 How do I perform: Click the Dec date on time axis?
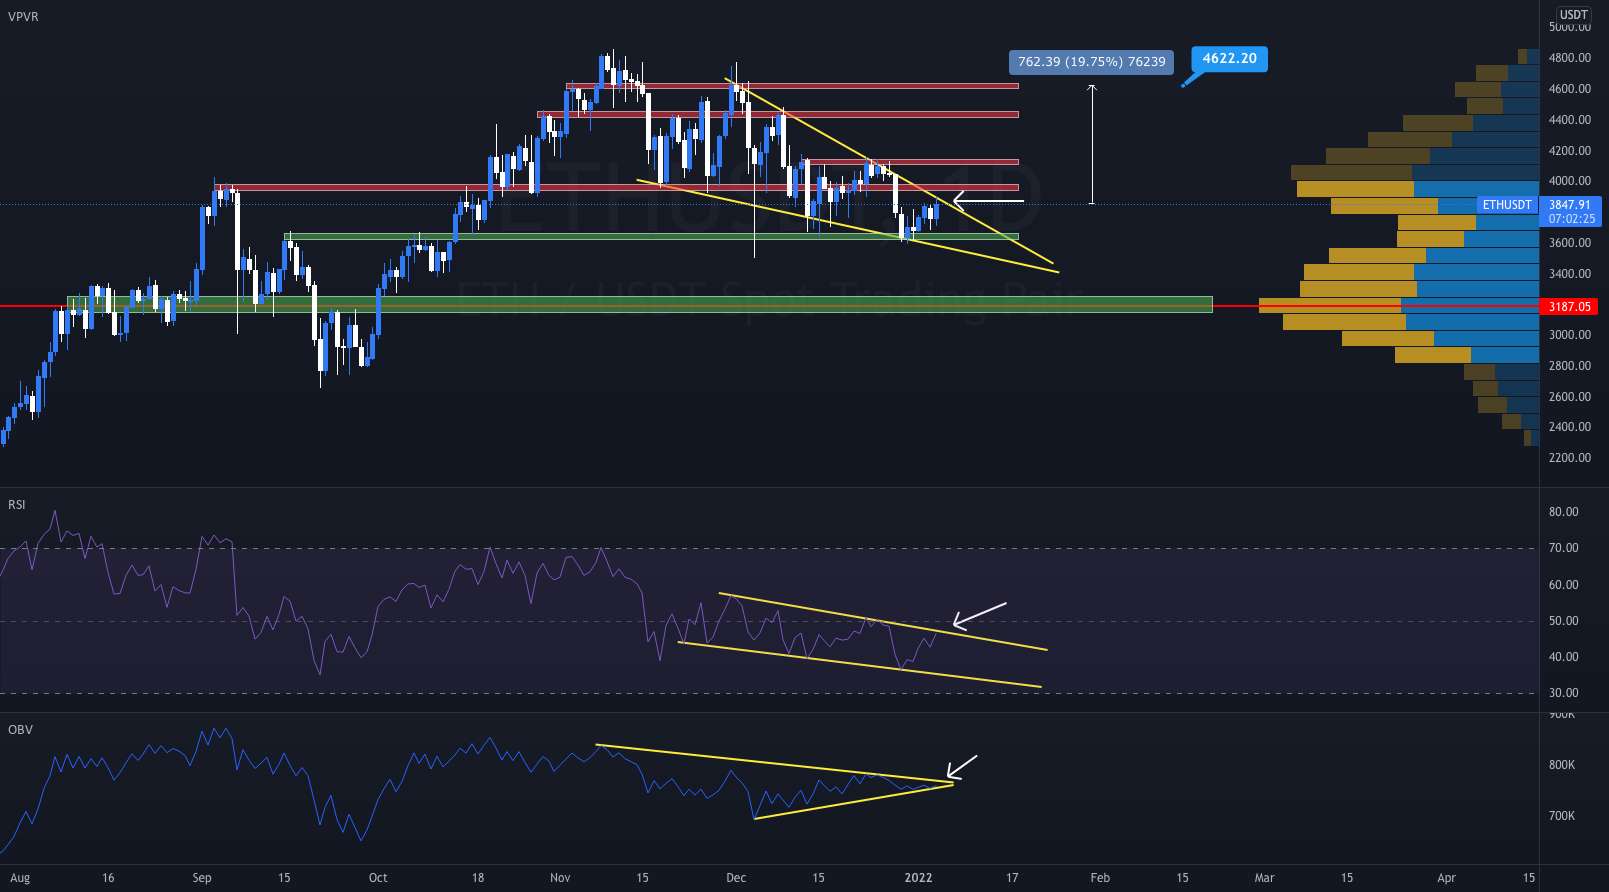pos(736,878)
